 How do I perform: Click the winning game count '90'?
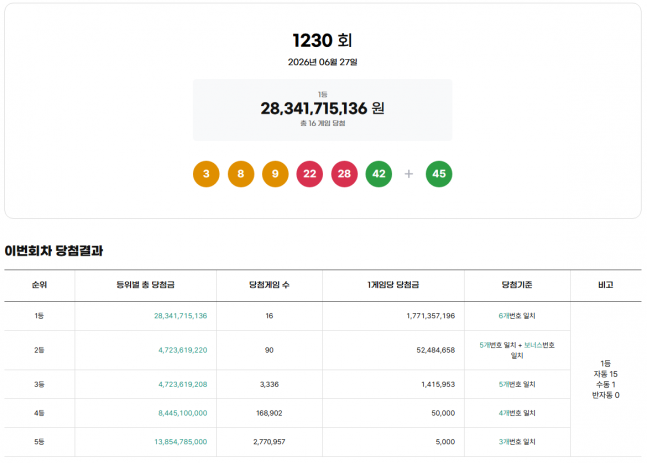269,350
